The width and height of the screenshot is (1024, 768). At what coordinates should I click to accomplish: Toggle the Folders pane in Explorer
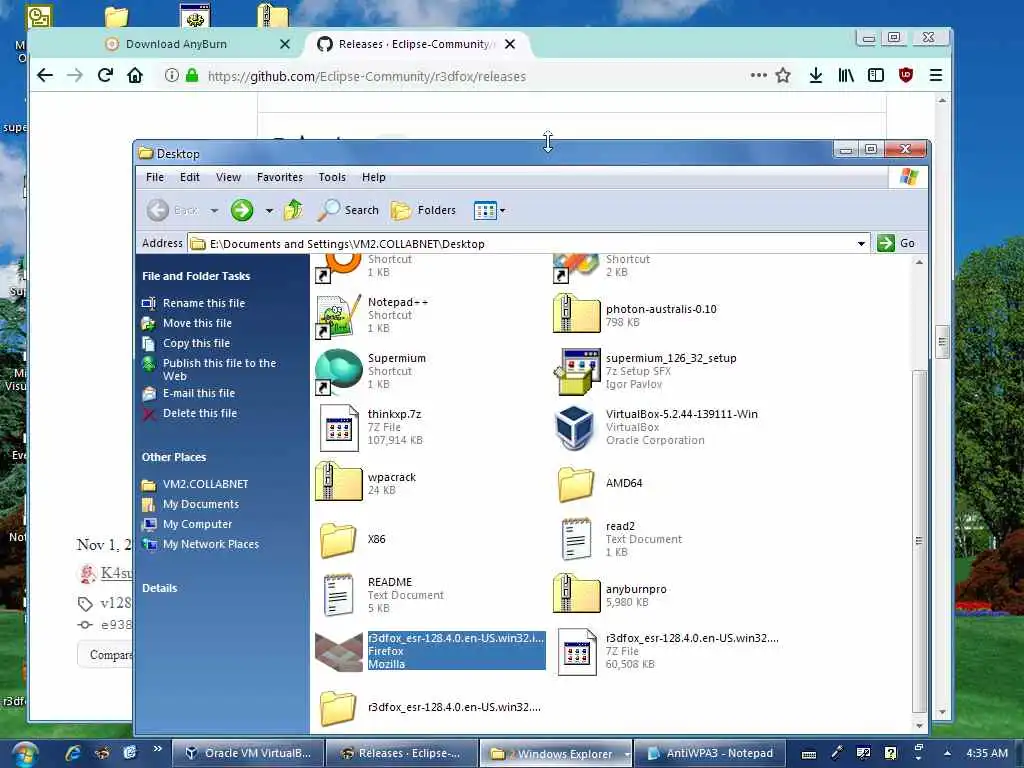pyautogui.click(x=423, y=210)
